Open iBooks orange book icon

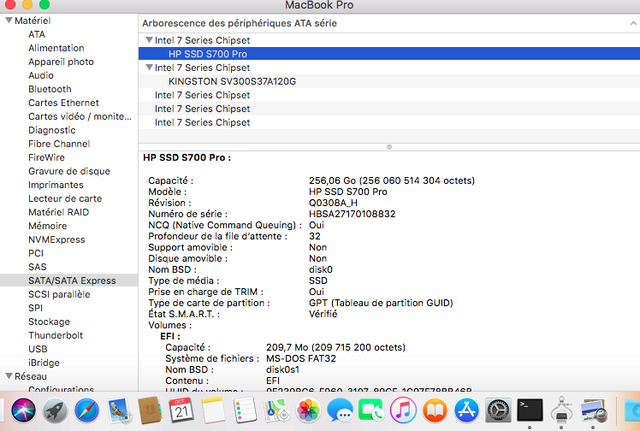tap(435, 410)
